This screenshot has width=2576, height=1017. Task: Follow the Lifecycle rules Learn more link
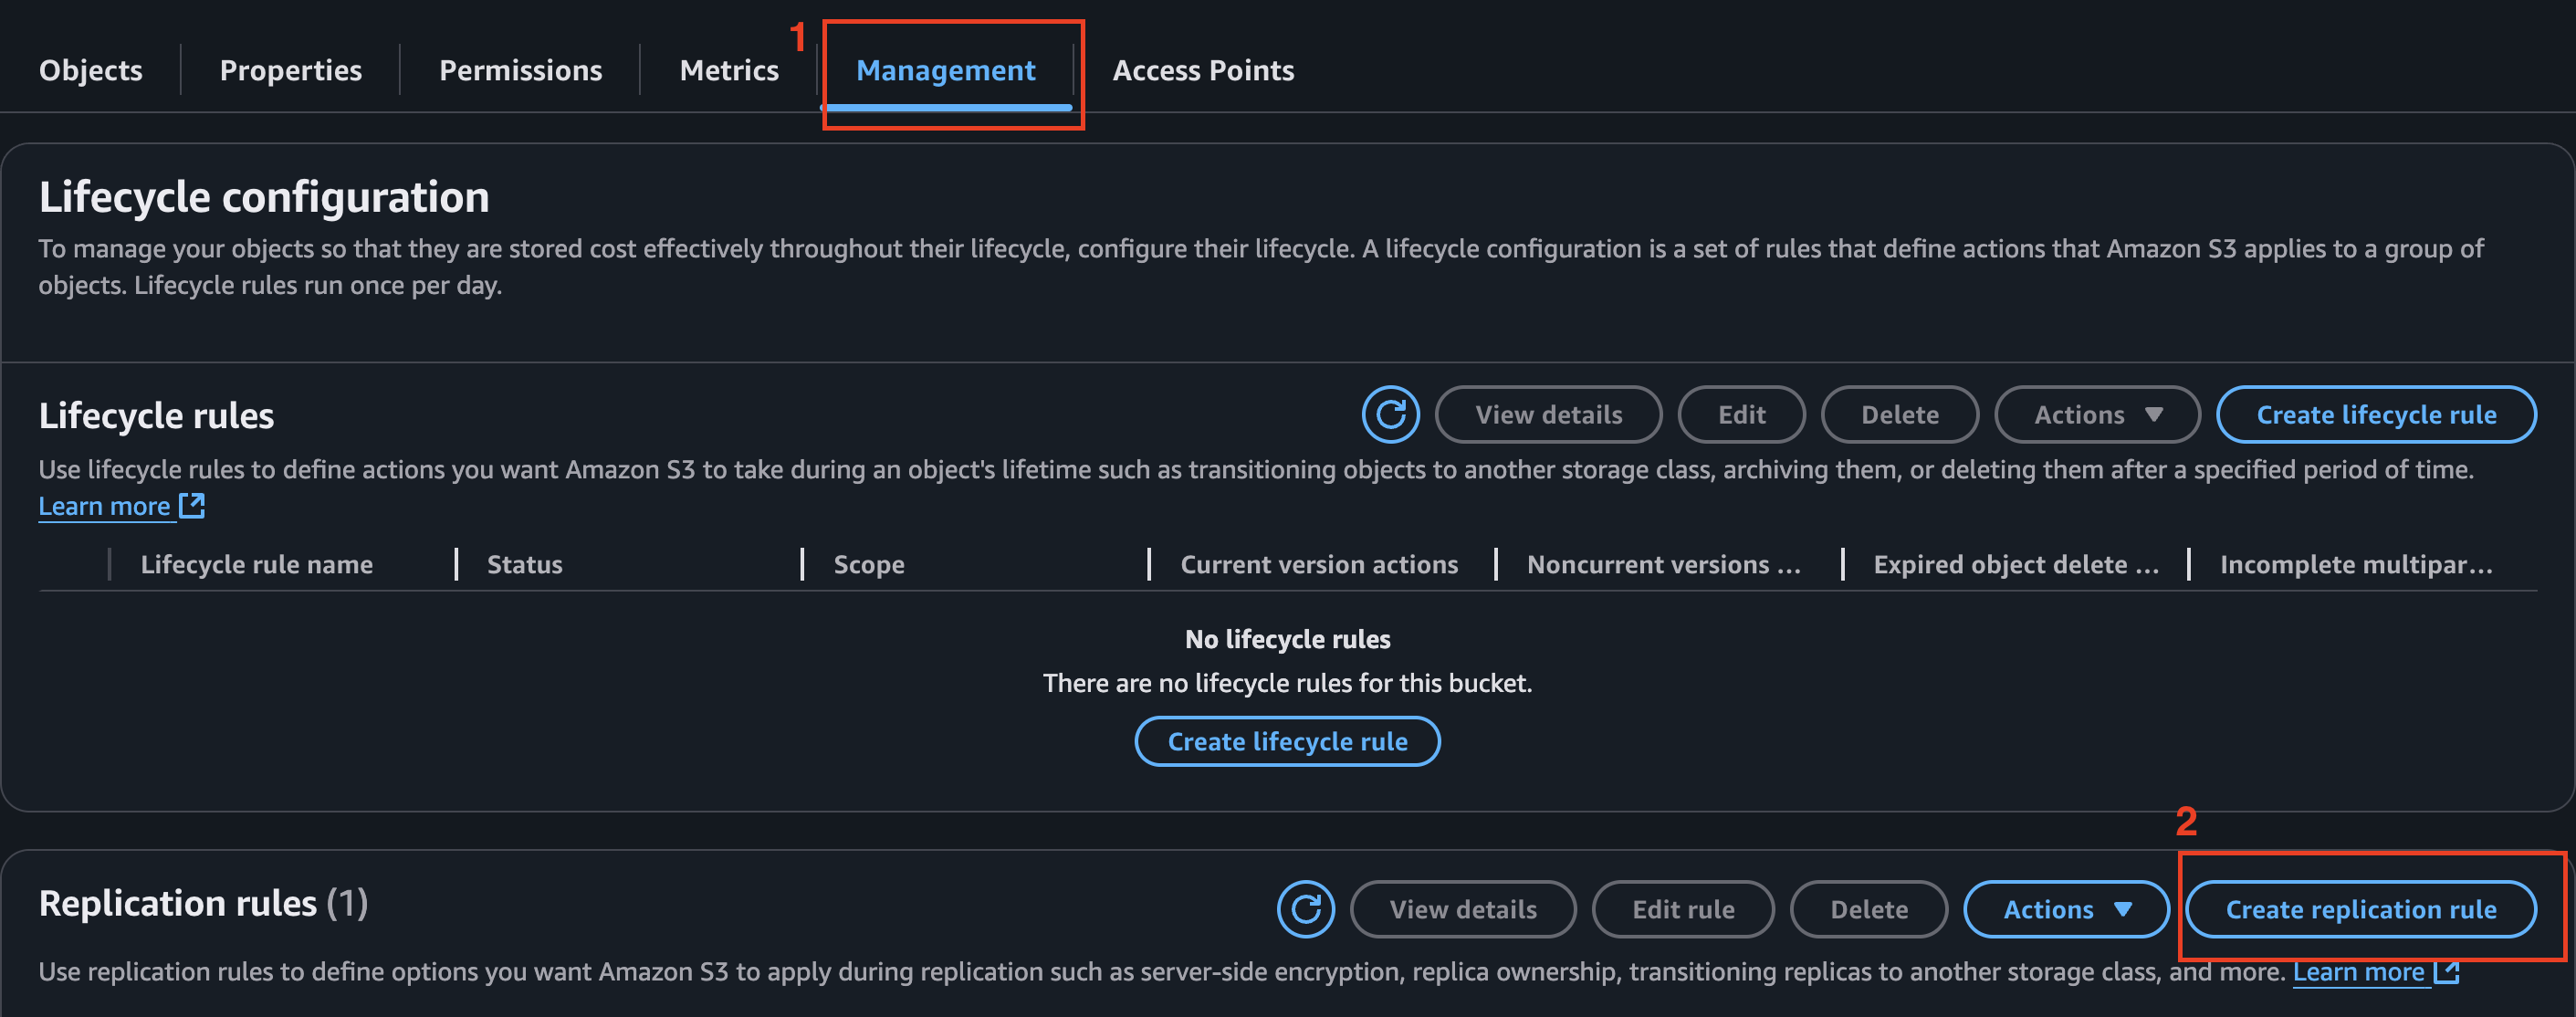pyautogui.click(x=104, y=506)
